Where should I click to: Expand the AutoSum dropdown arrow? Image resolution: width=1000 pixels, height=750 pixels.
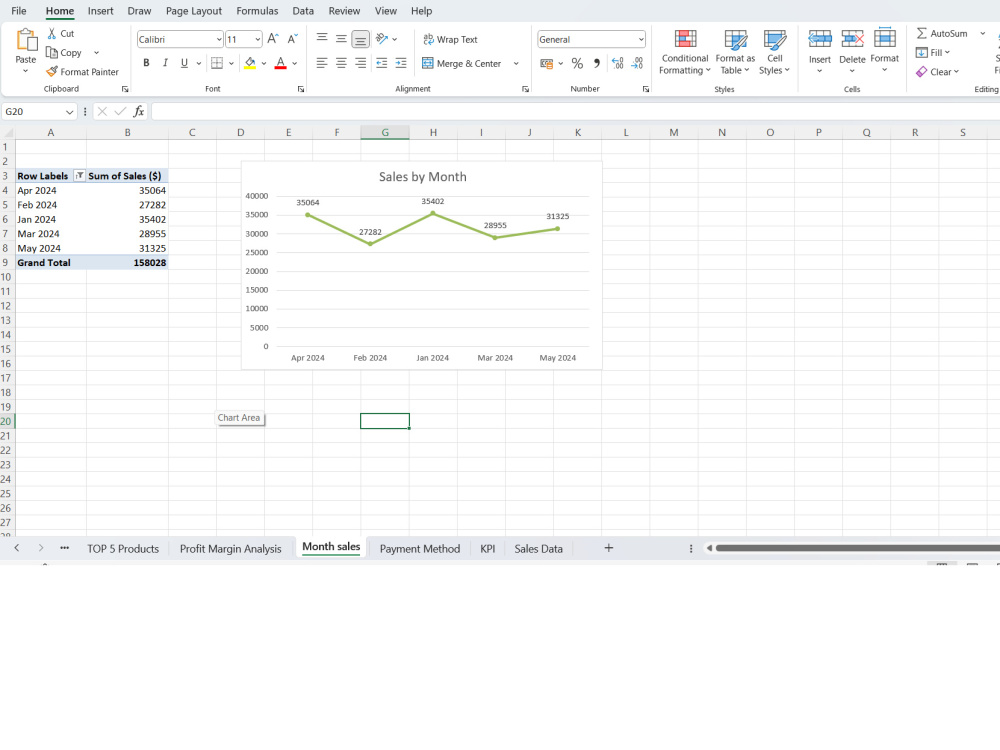pyautogui.click(x=983, y=33)
